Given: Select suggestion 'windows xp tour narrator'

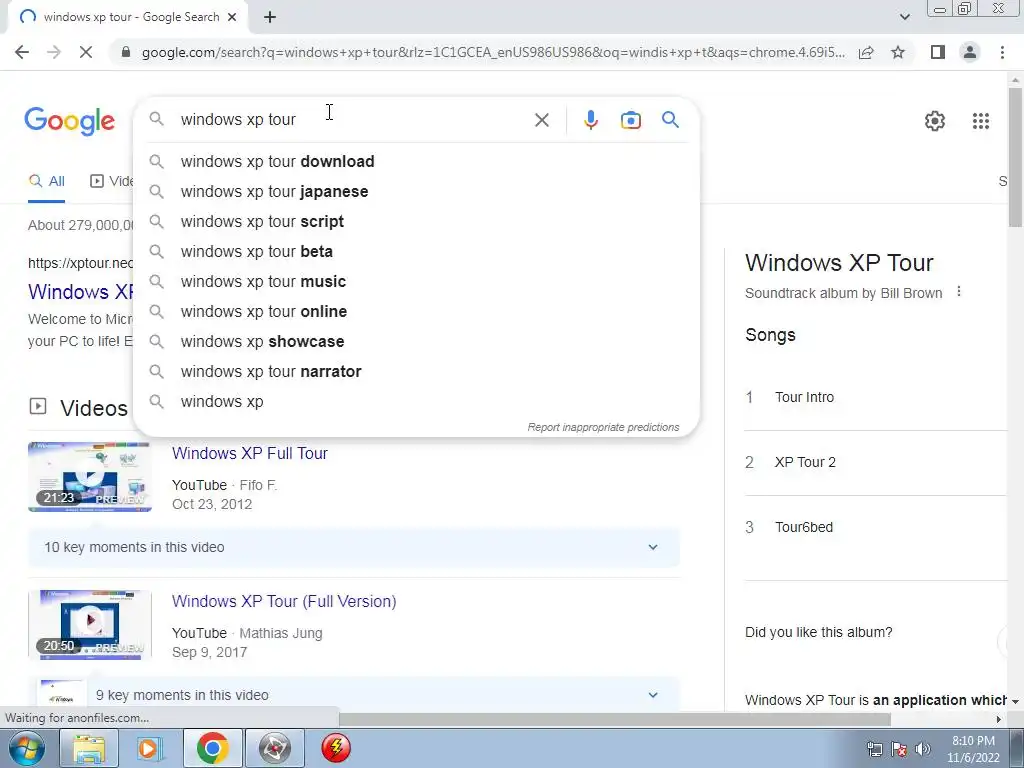Looking at the screenshot, I should tap(416, 372).
